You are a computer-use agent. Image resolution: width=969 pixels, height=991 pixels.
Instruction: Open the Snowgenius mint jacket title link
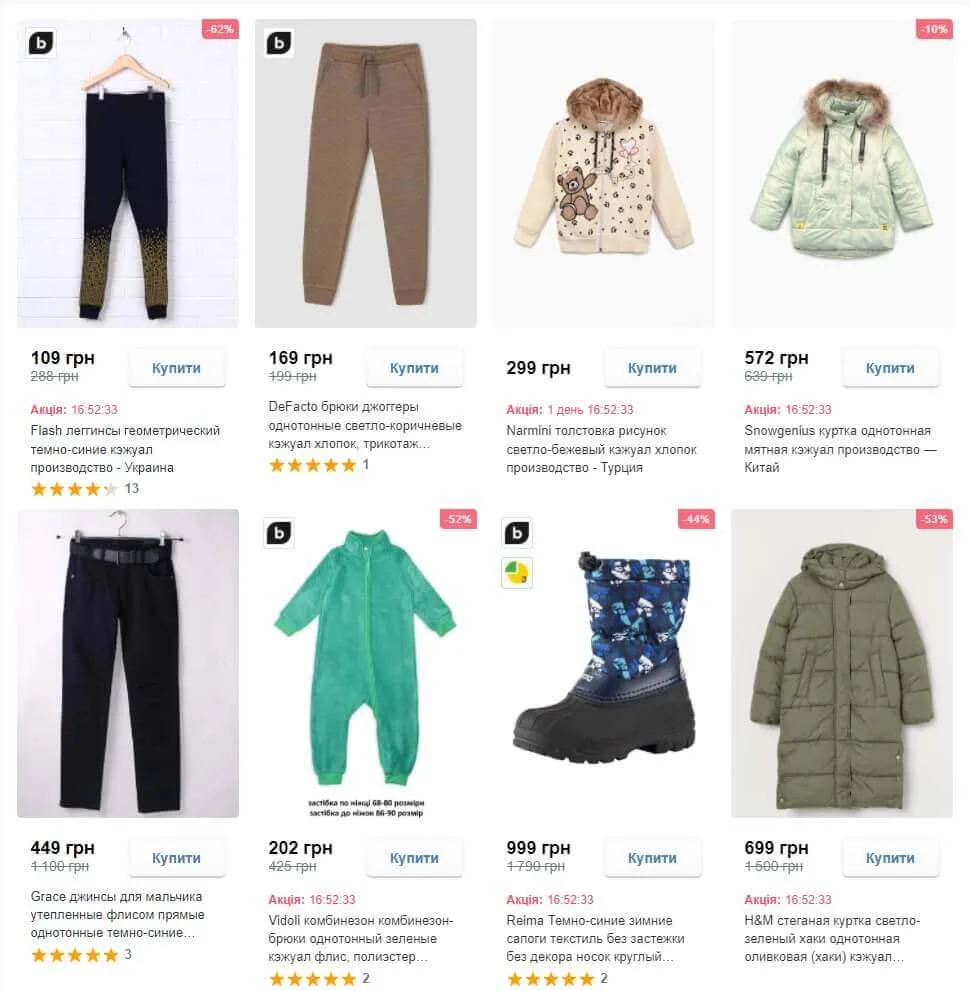(x=838, y=449)
